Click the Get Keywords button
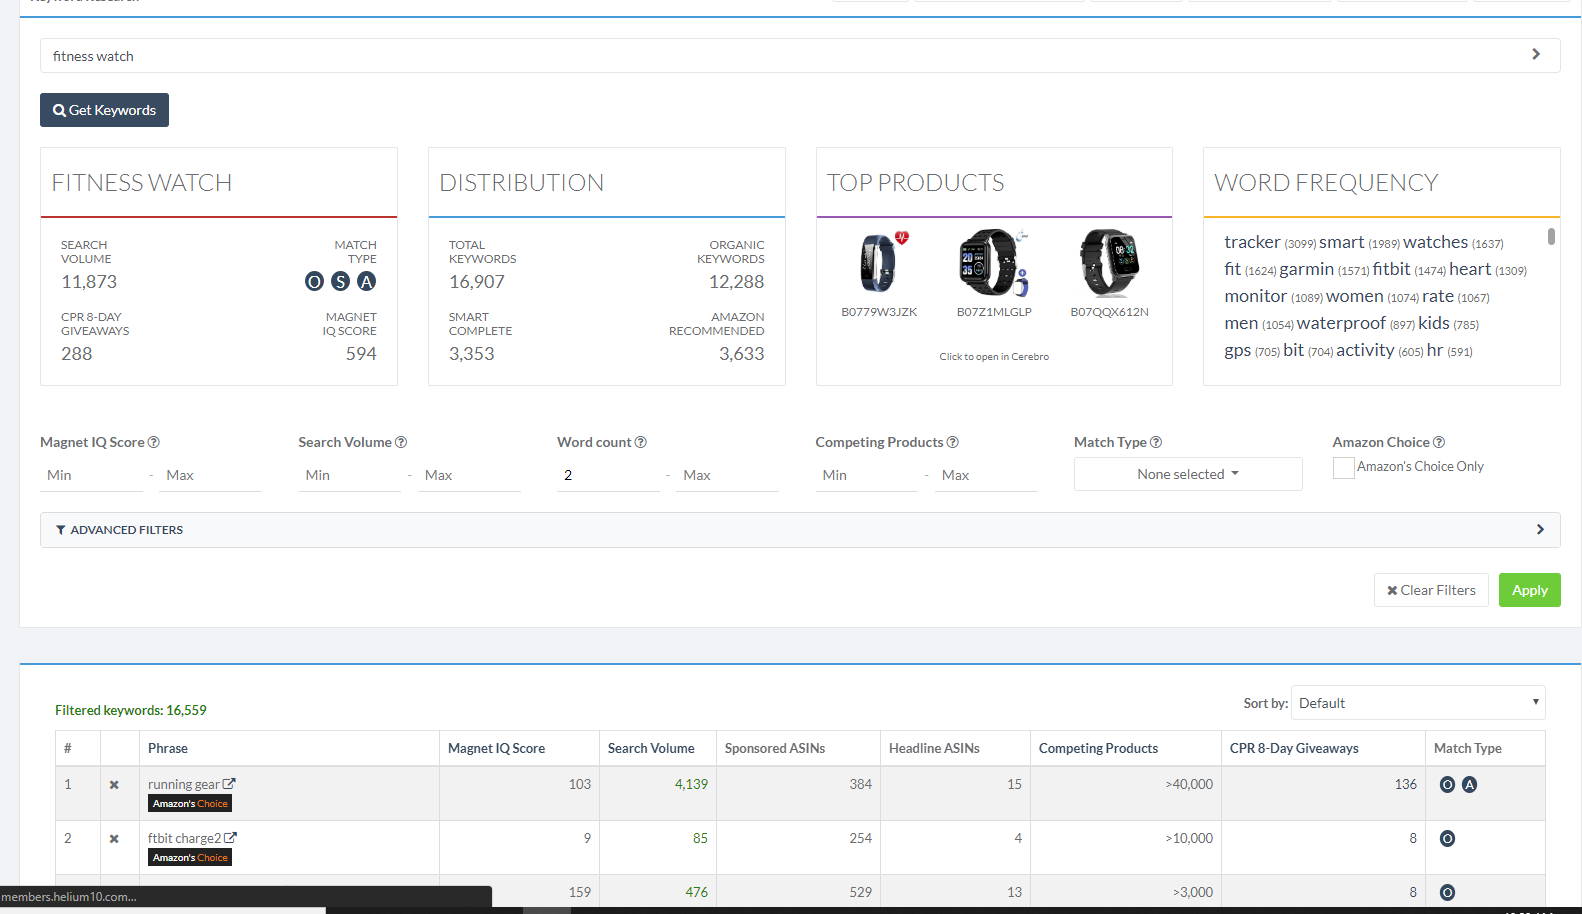Screen dimensions: 1582x914 click(x=104, y=110)
